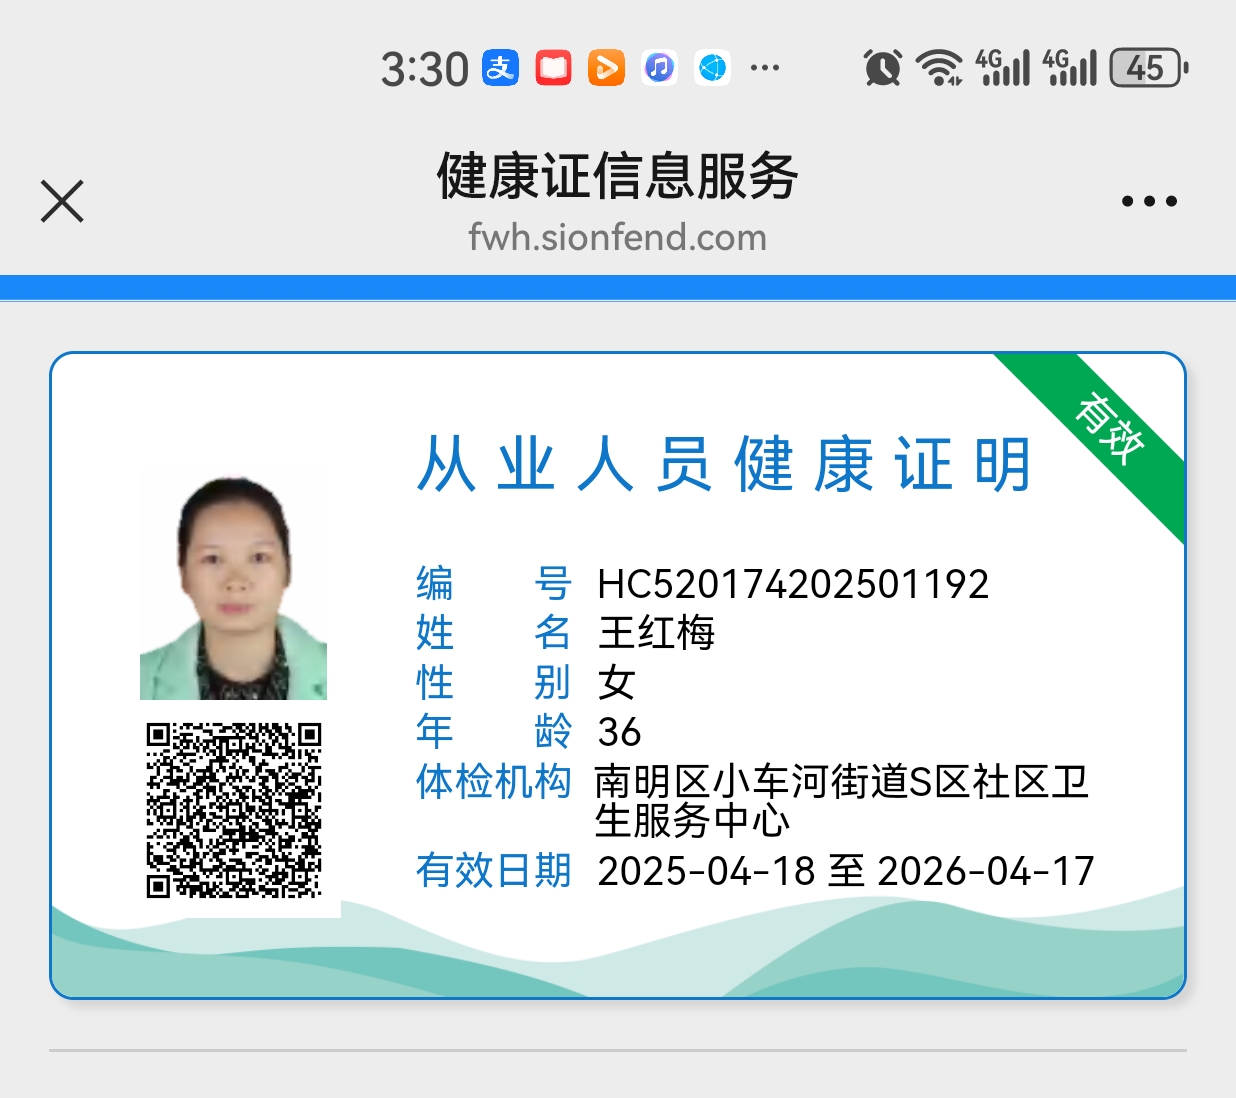Open the three-dot page options menu
The image size is (1236, 1098).
pos(1149,201)
